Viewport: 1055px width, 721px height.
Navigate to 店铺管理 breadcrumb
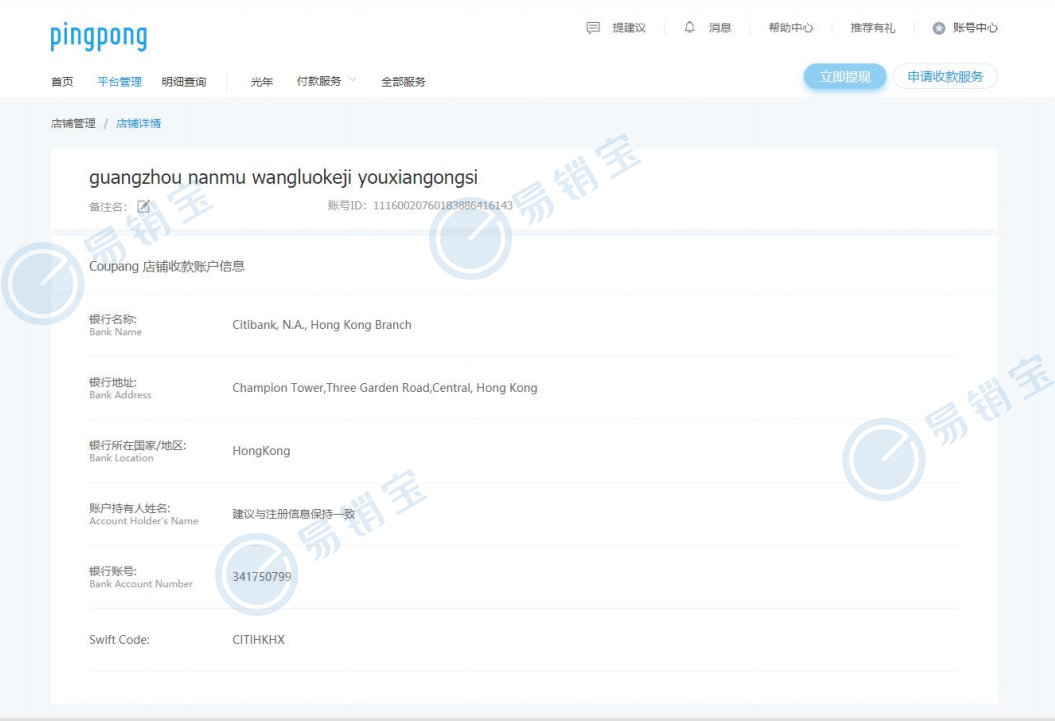coord(73,123)
